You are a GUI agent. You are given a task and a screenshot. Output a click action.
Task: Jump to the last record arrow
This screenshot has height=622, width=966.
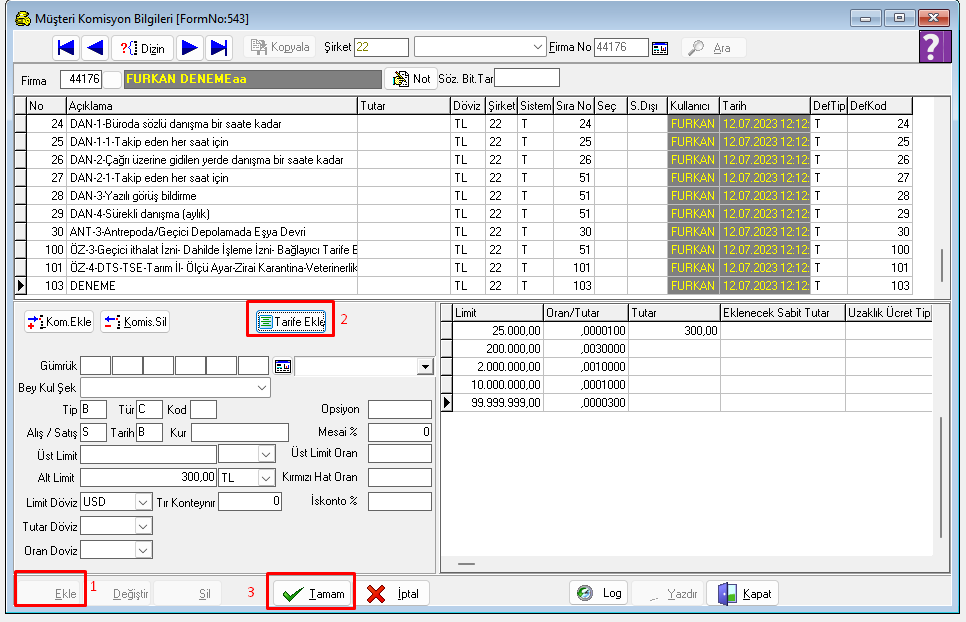[220, 47]
